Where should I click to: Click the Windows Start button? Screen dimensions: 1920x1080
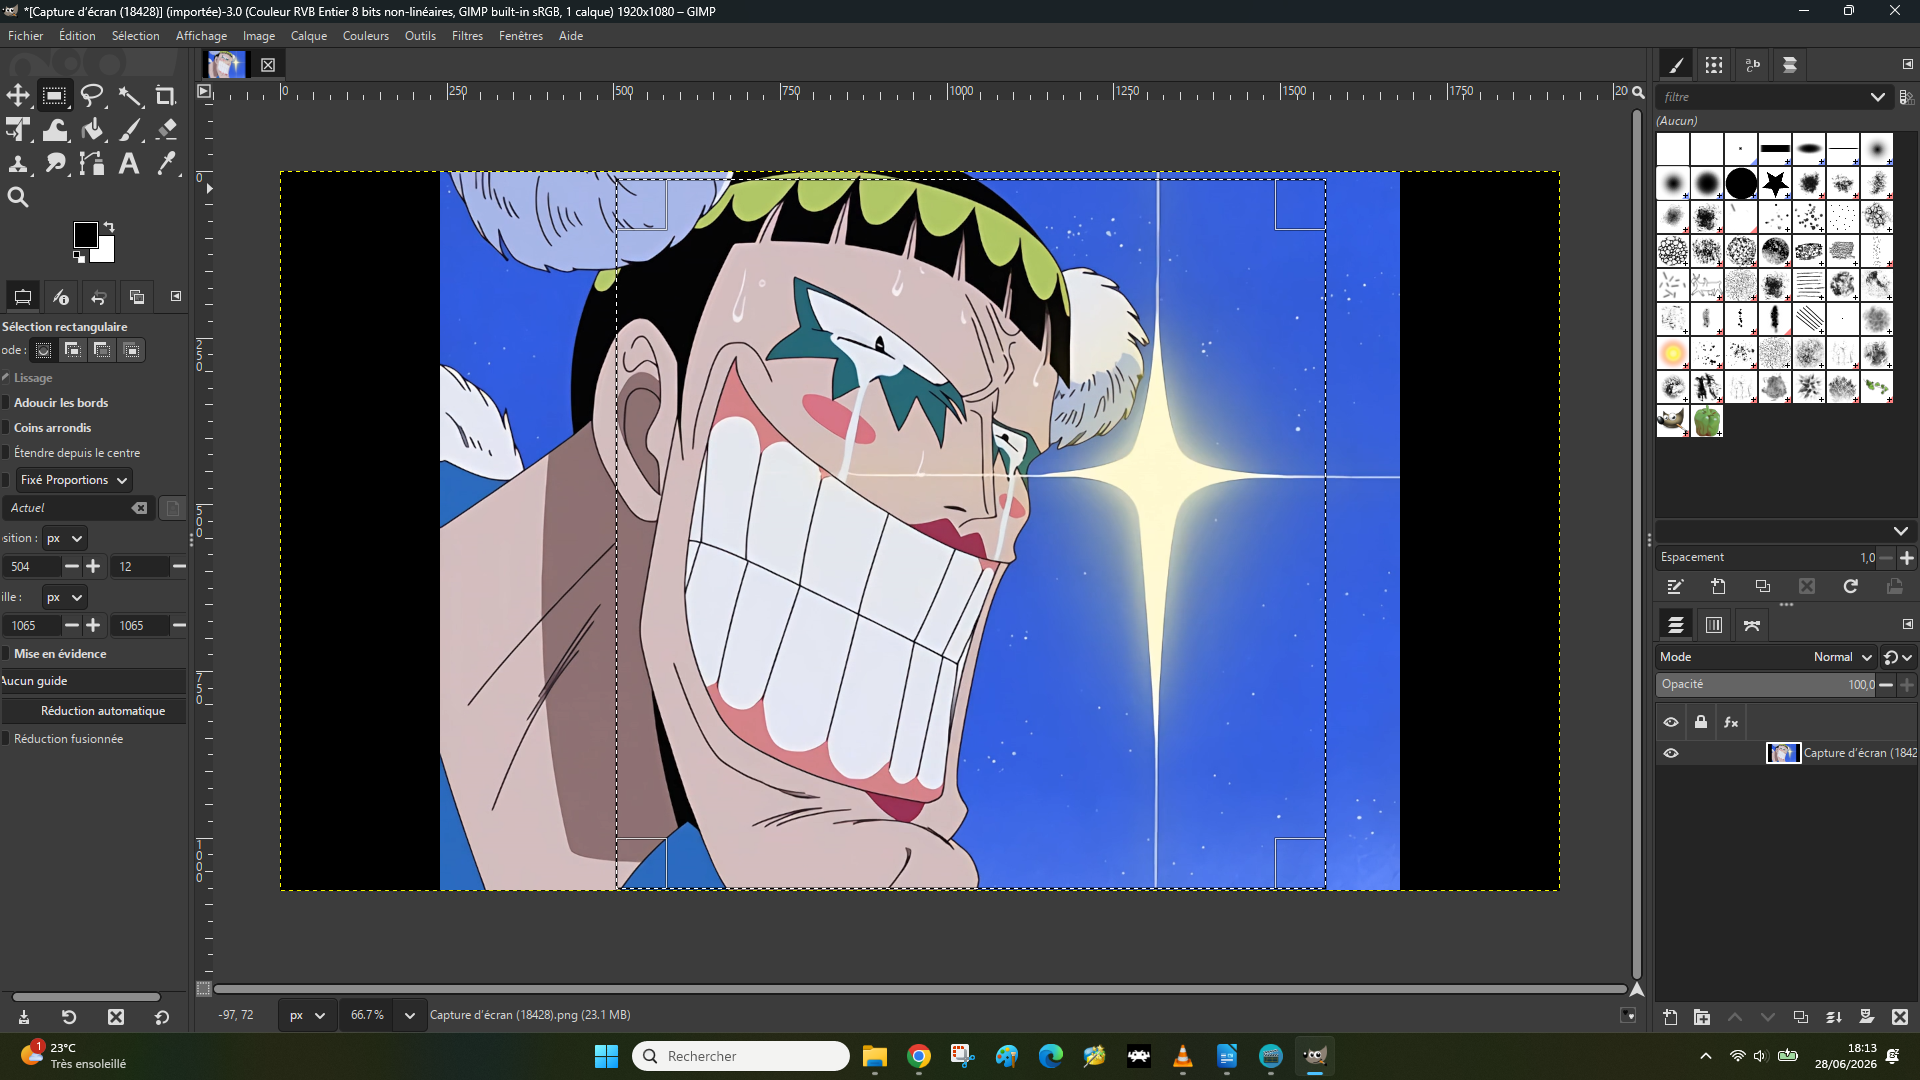click(x=606, y=1056)
